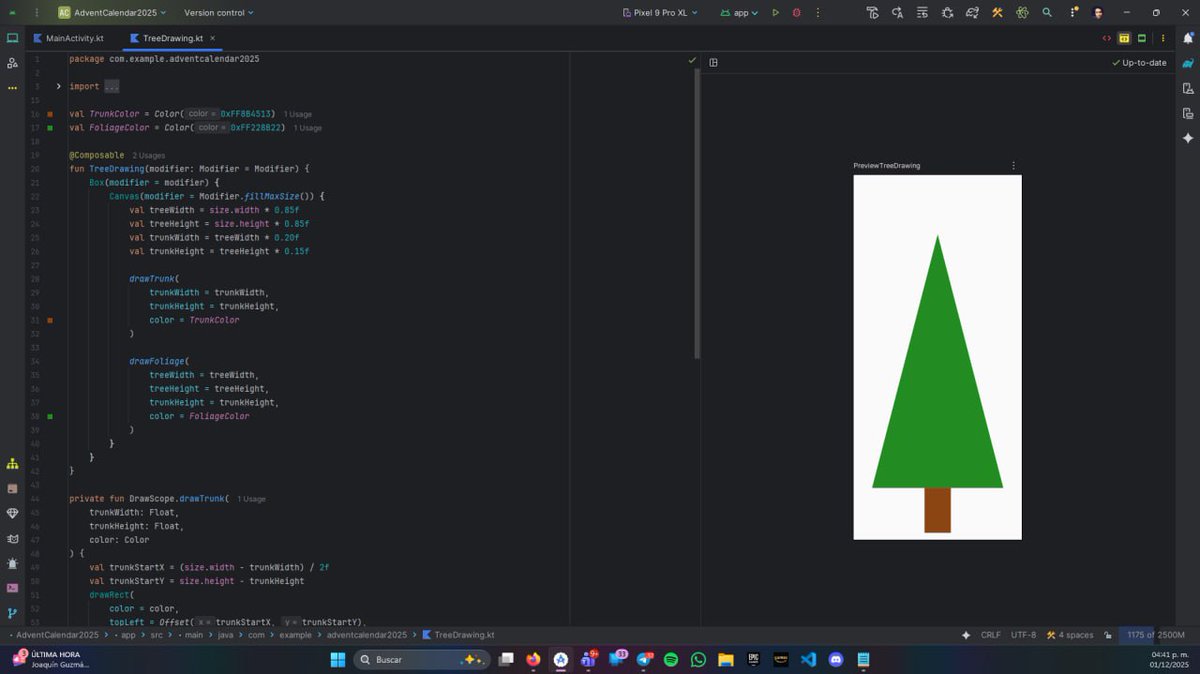1200x674 pixels.
Task: Click the atom-shaped toolbar icon
Action: [x=1022, y=13]
